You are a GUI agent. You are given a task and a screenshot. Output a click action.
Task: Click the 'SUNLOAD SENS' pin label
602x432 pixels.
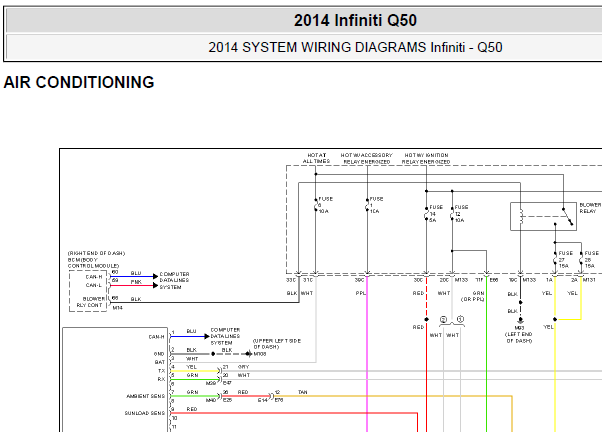(145, 413)
